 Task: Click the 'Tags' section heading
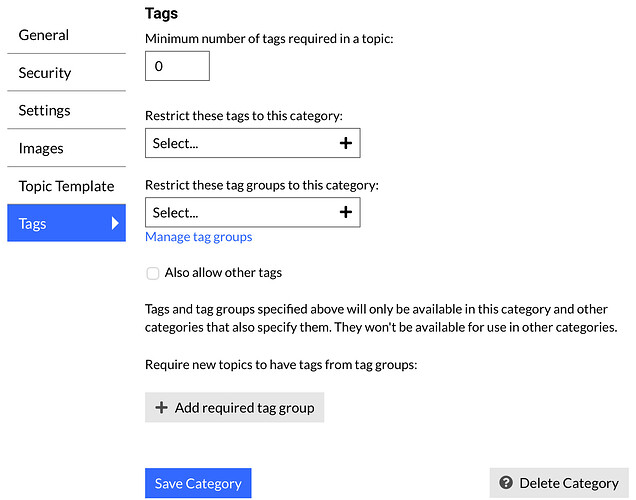tap(161, 13)
